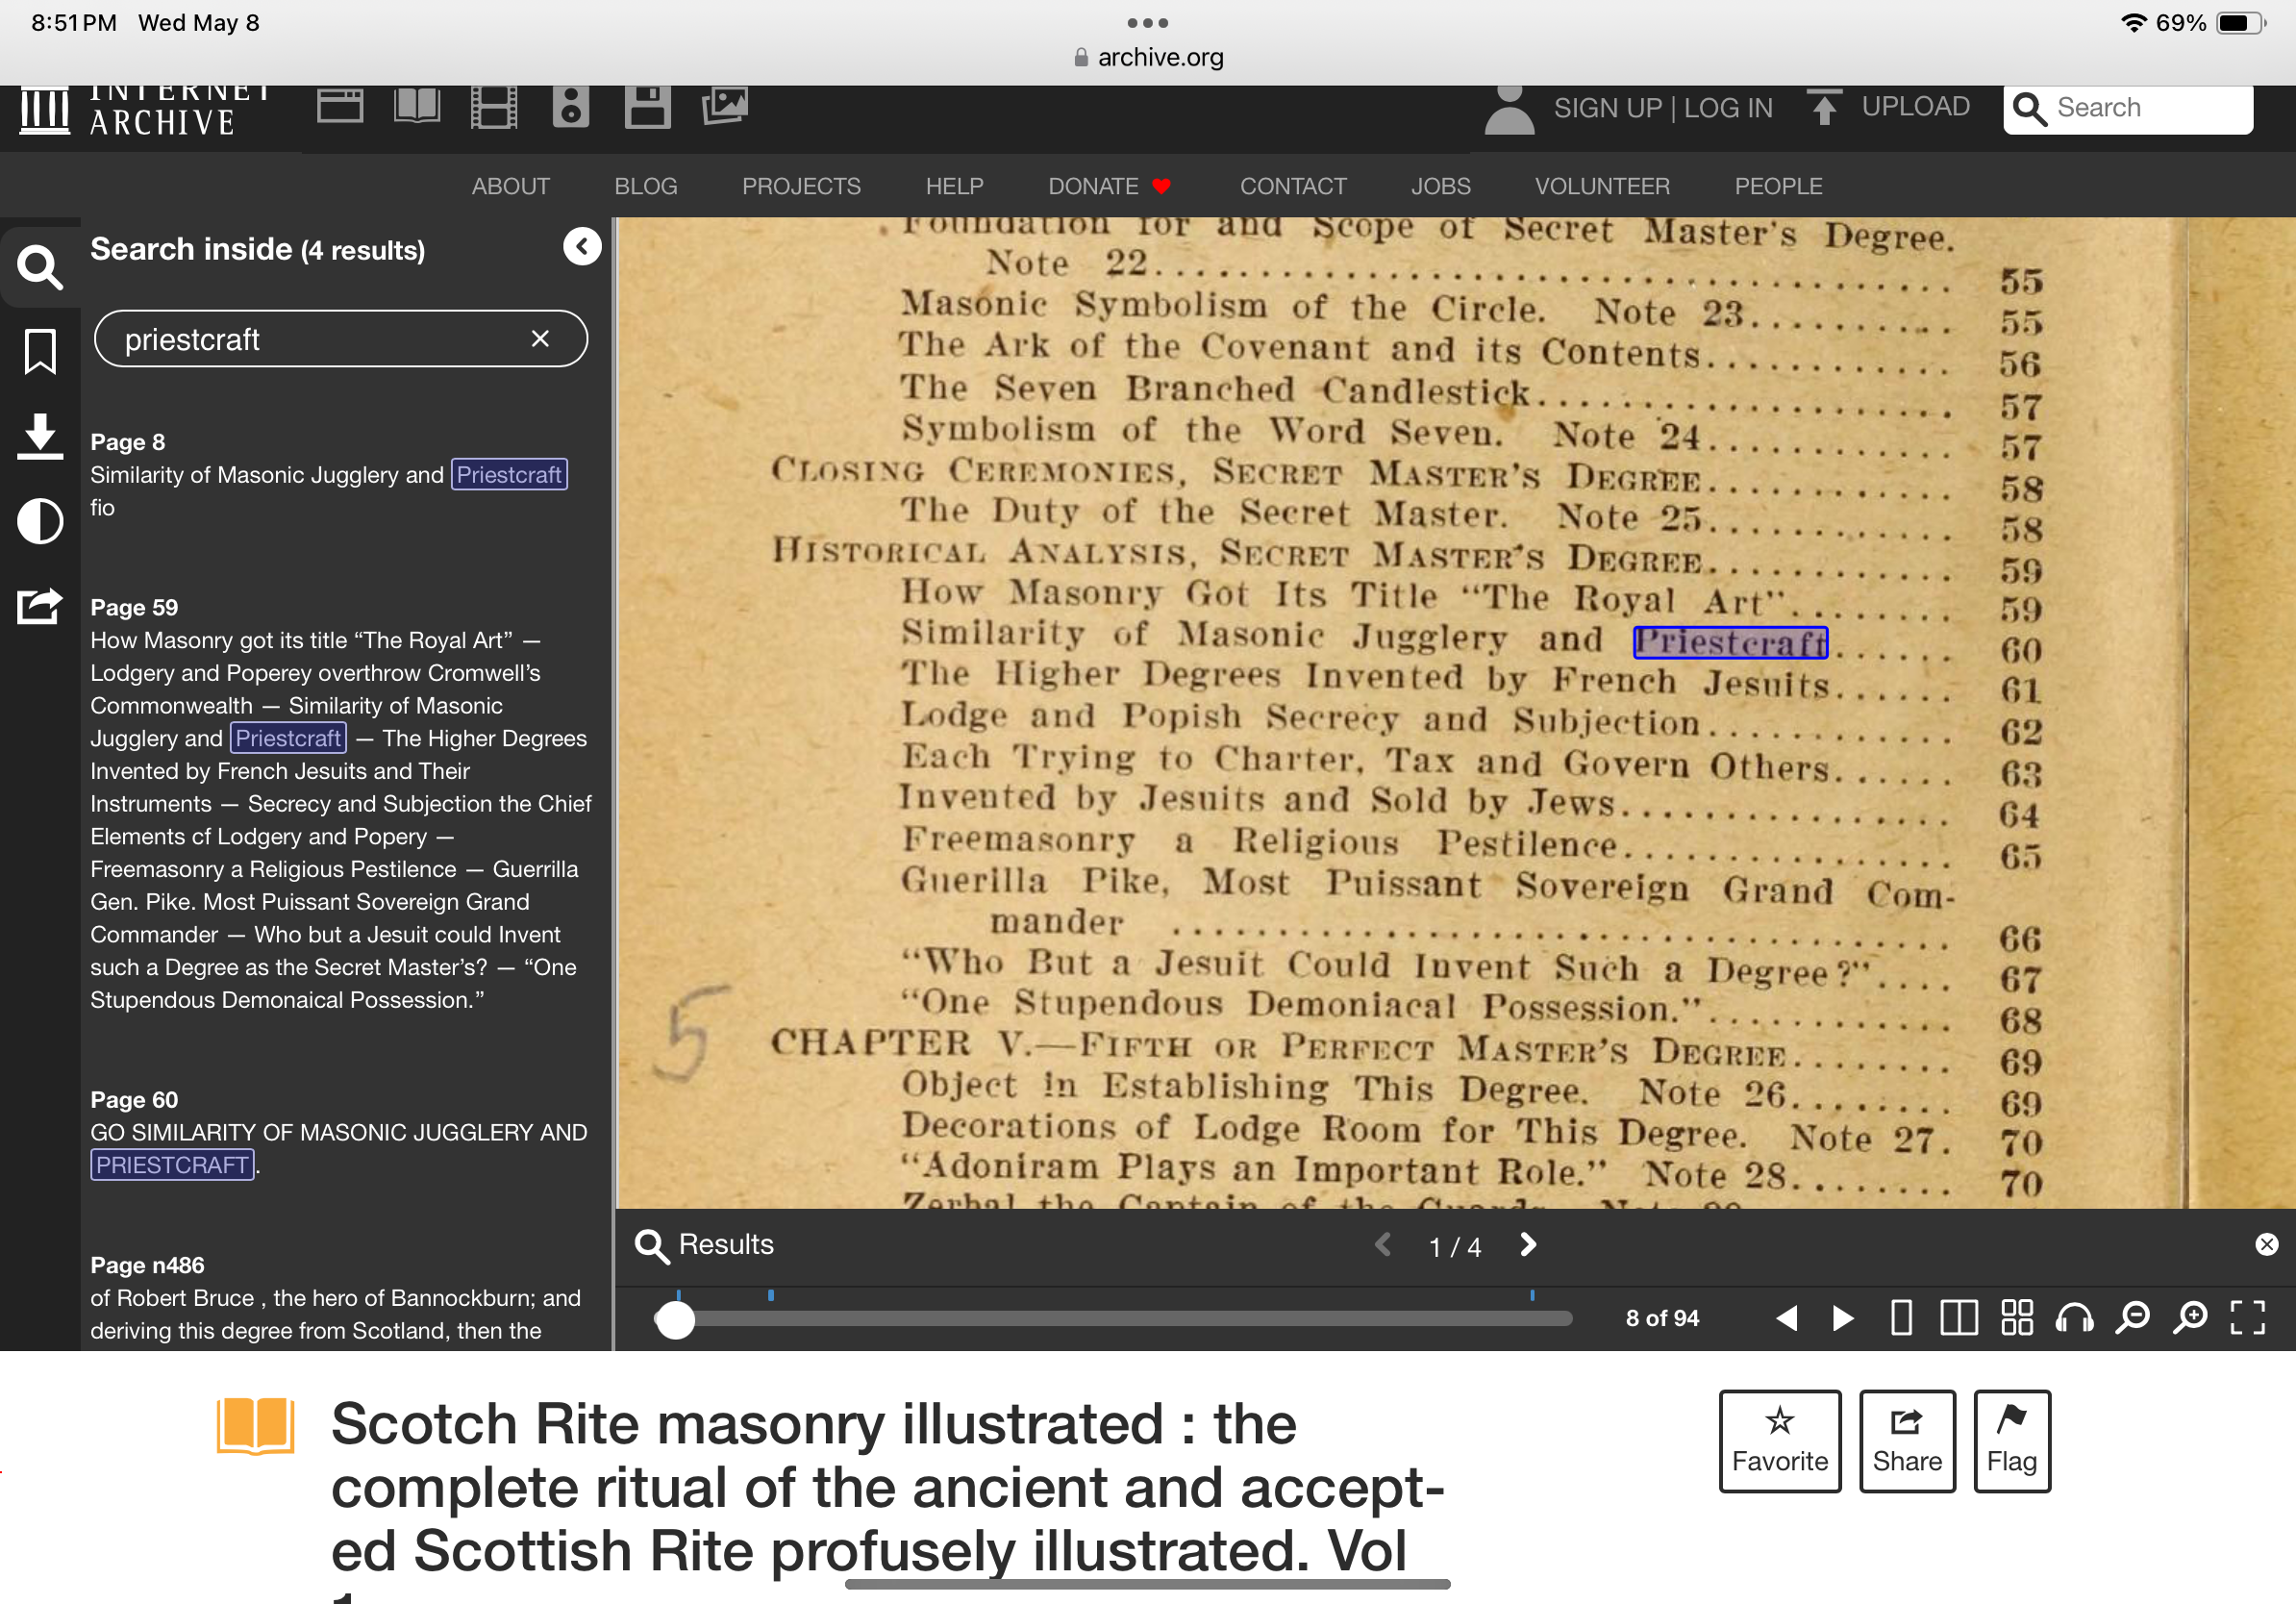The width and height of the screenshot is (2296, 1604).
Task: Tap the three-dot multitasking menu
Action: click(x=1148, y=22)
